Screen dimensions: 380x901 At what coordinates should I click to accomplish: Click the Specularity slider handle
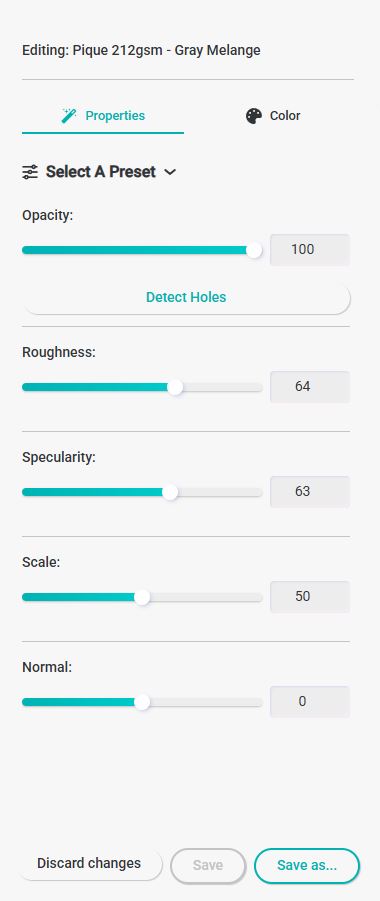point(170,492)
